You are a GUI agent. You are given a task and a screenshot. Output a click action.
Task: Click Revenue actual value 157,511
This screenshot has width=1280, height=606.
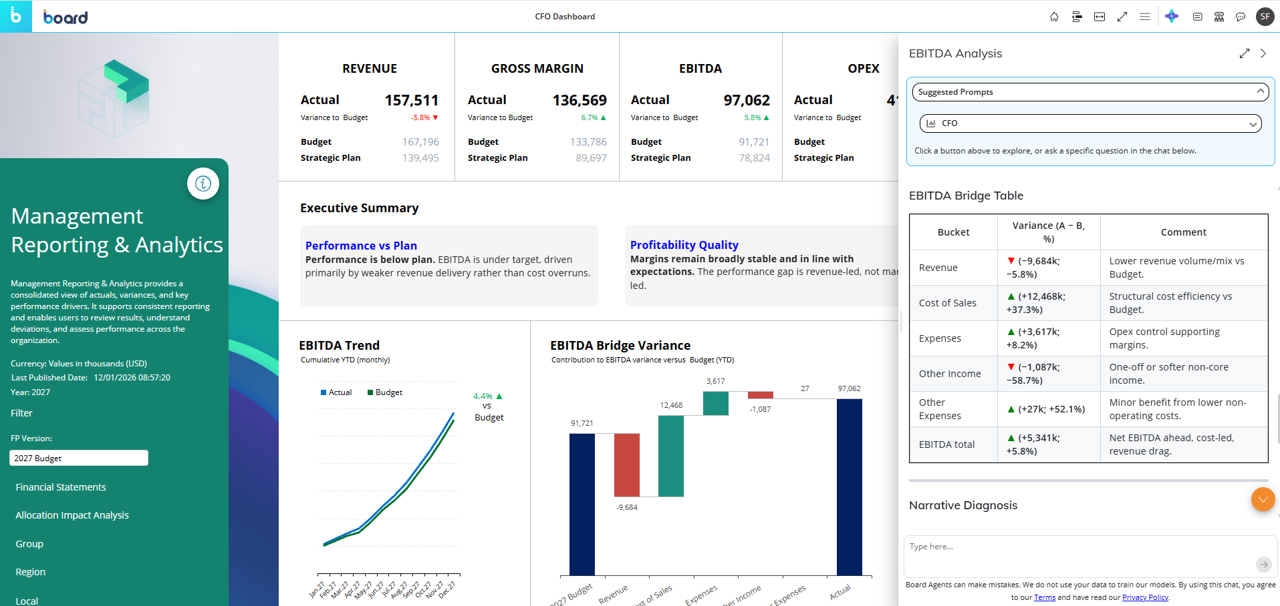pyautogui.click(x=412, y=100)
